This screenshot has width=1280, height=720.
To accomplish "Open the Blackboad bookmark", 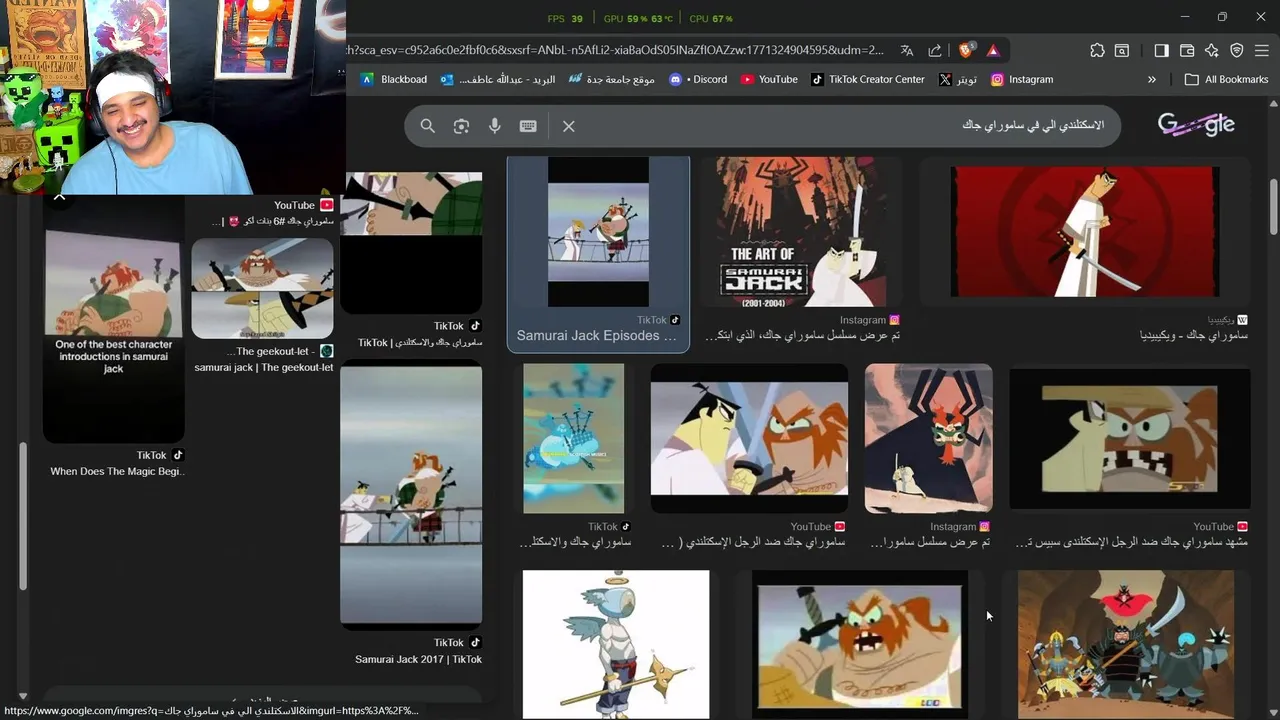I will point(393,79).
